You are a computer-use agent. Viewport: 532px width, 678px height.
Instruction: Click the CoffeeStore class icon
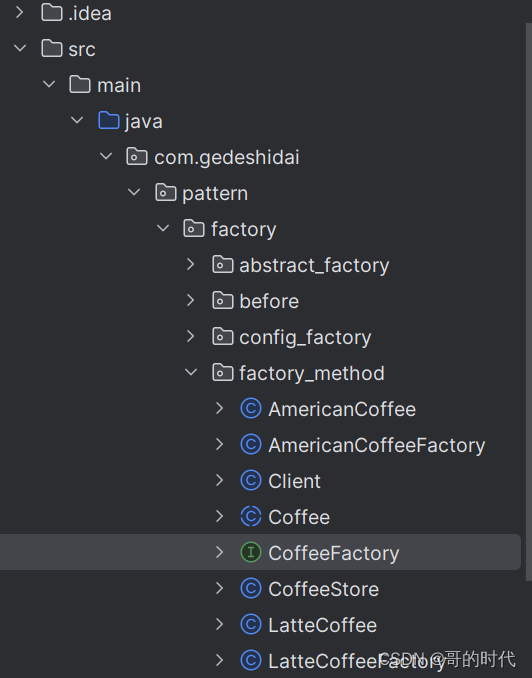251,589
